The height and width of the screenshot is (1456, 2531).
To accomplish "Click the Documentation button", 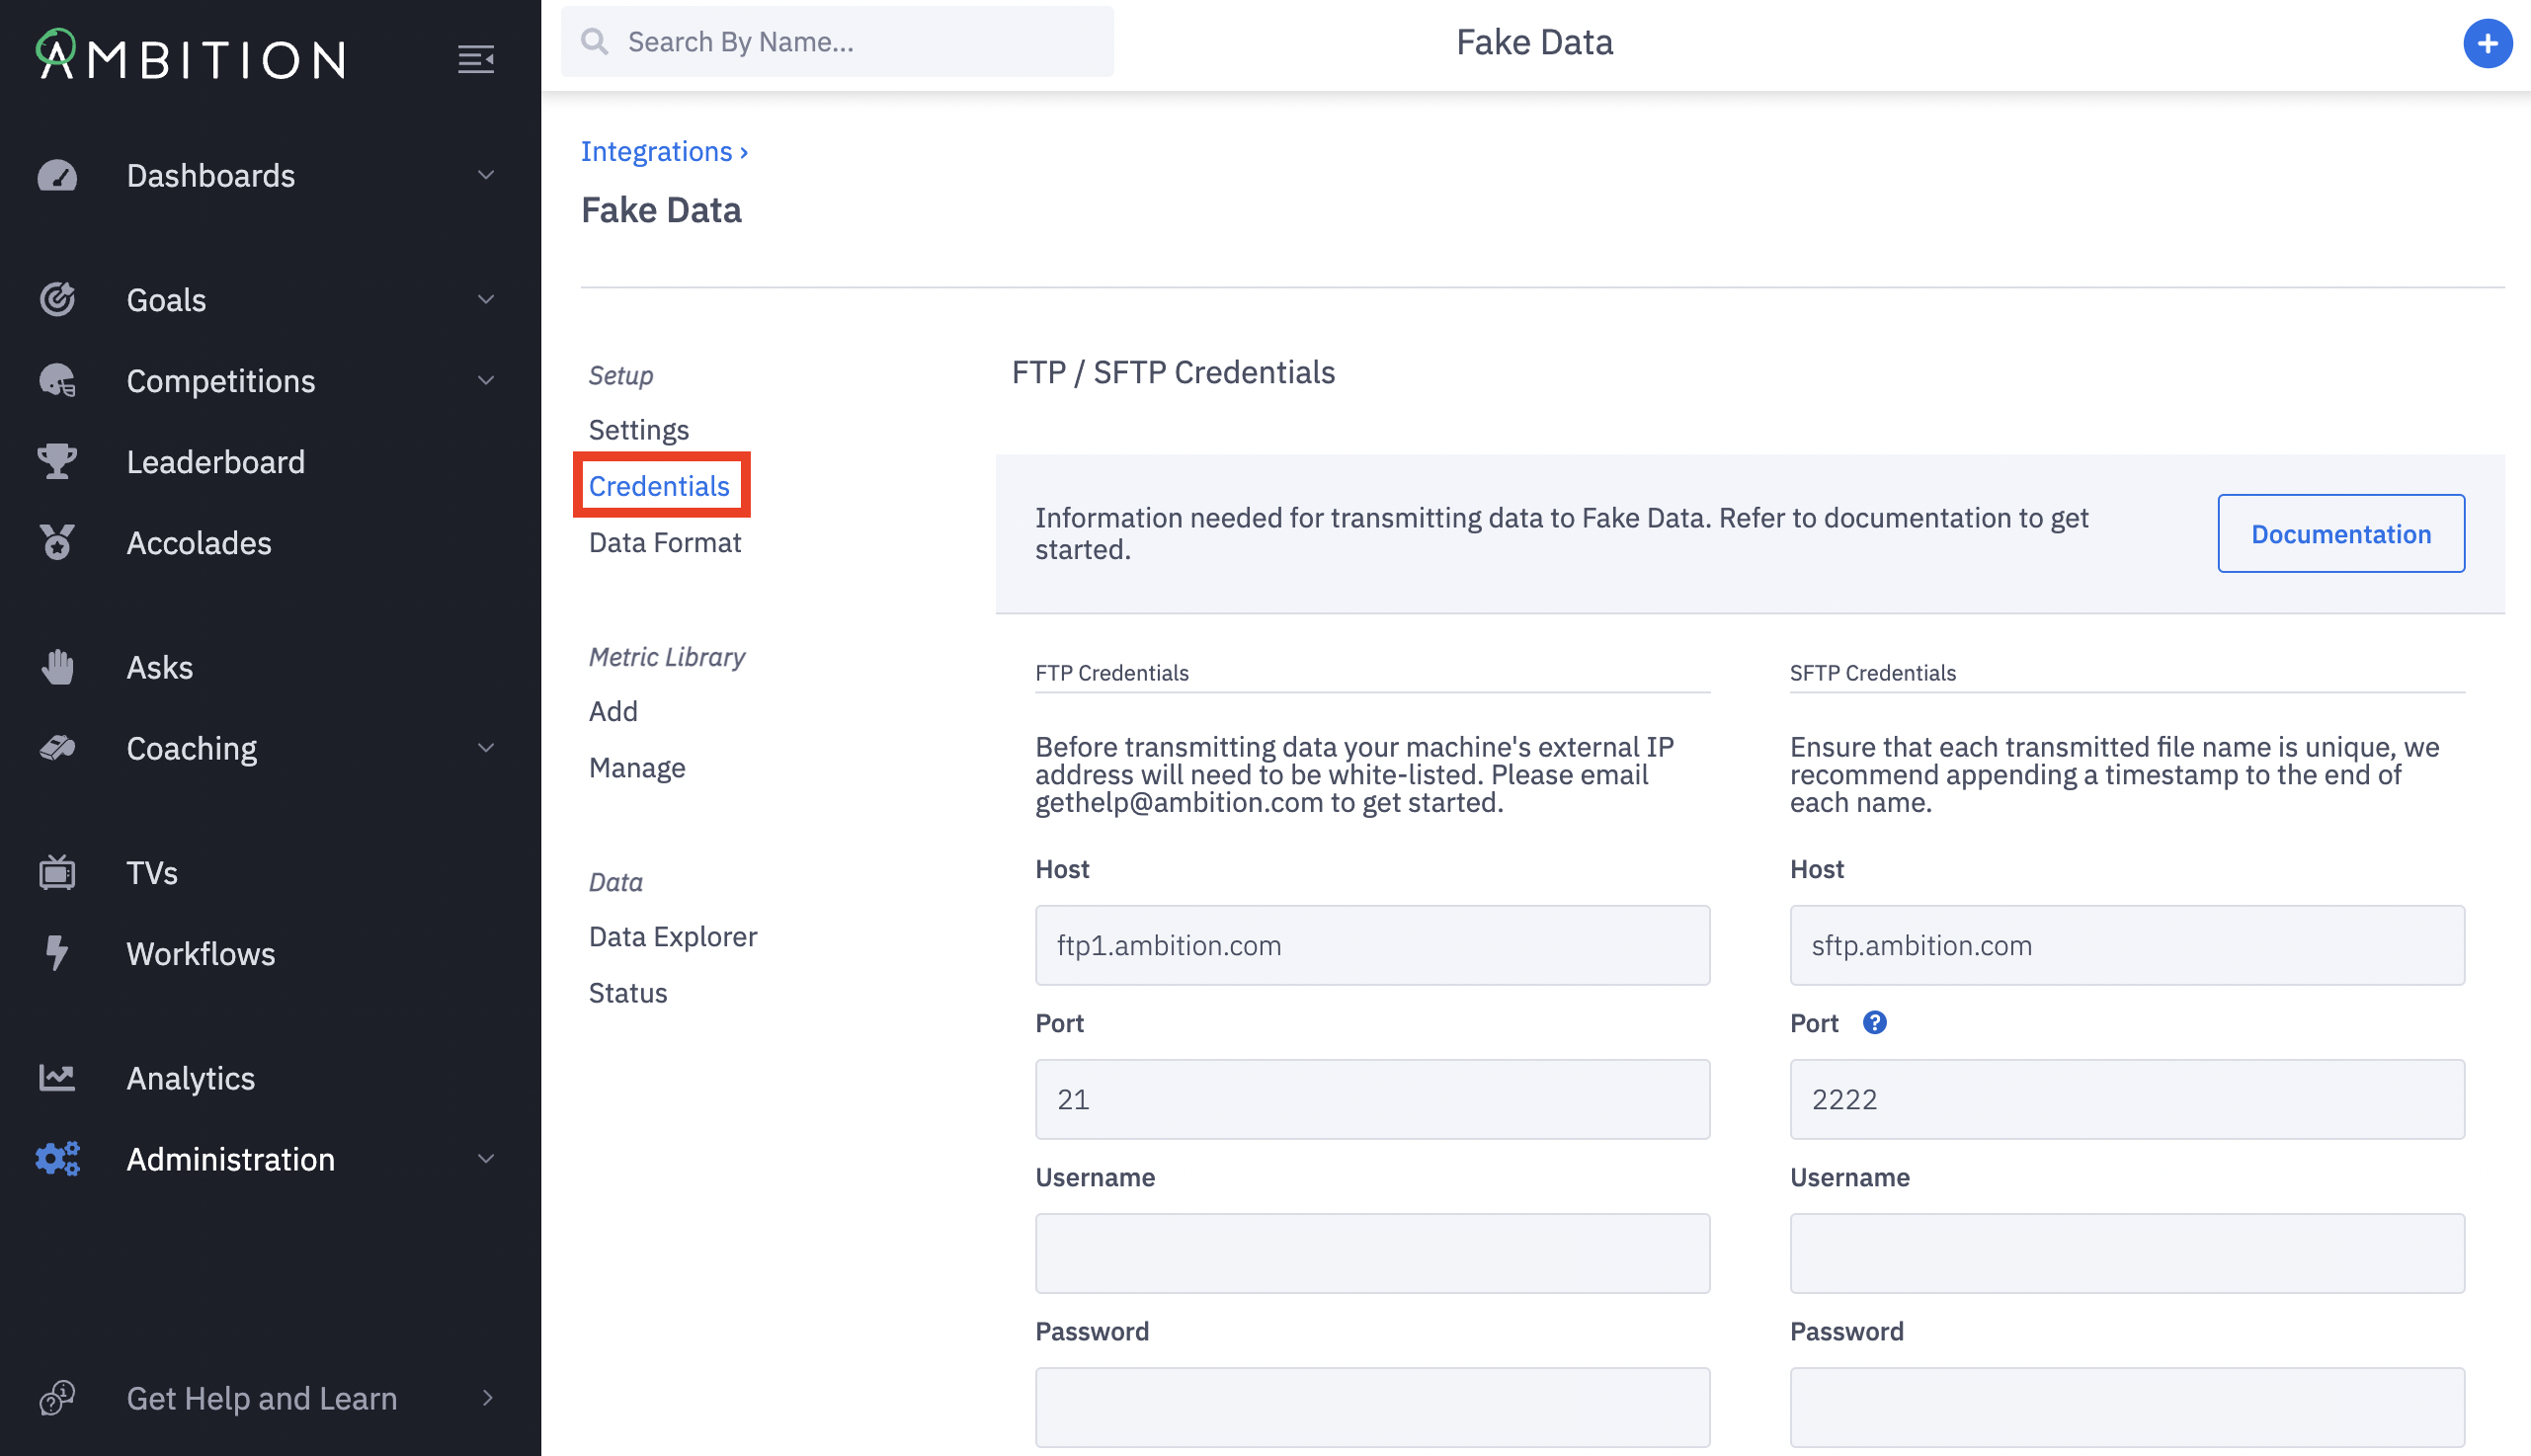I will [x=2340, y=534].
